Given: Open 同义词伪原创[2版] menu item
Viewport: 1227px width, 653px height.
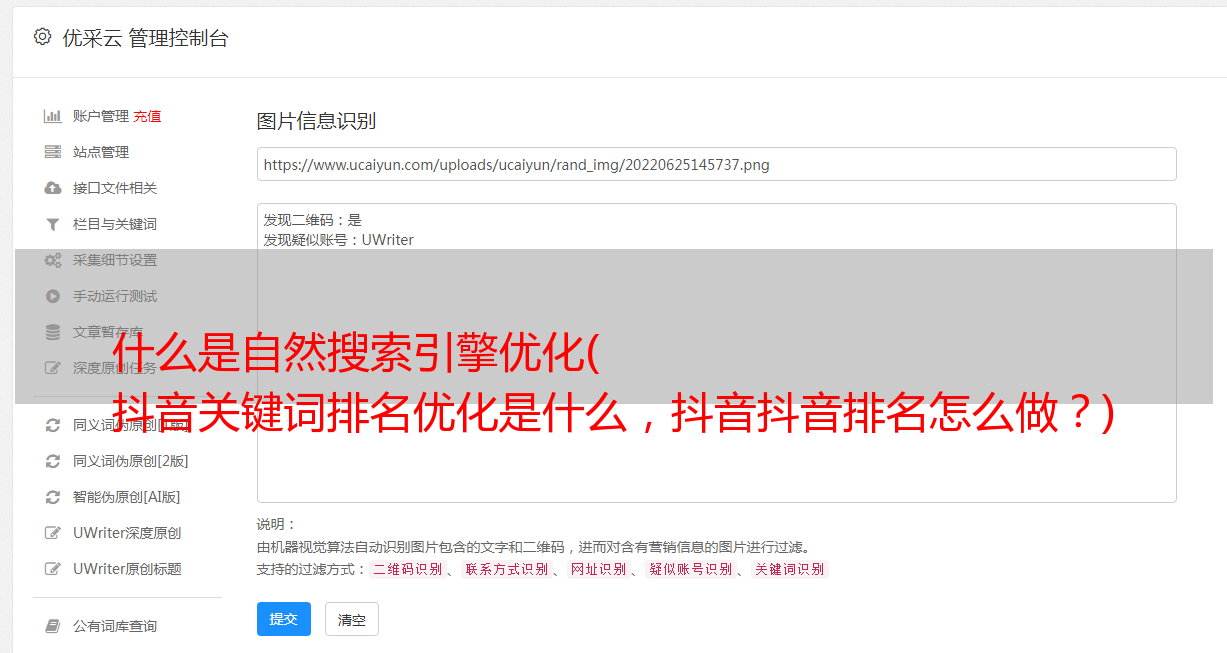Looking at the screenshot, I should click(131, 461).
